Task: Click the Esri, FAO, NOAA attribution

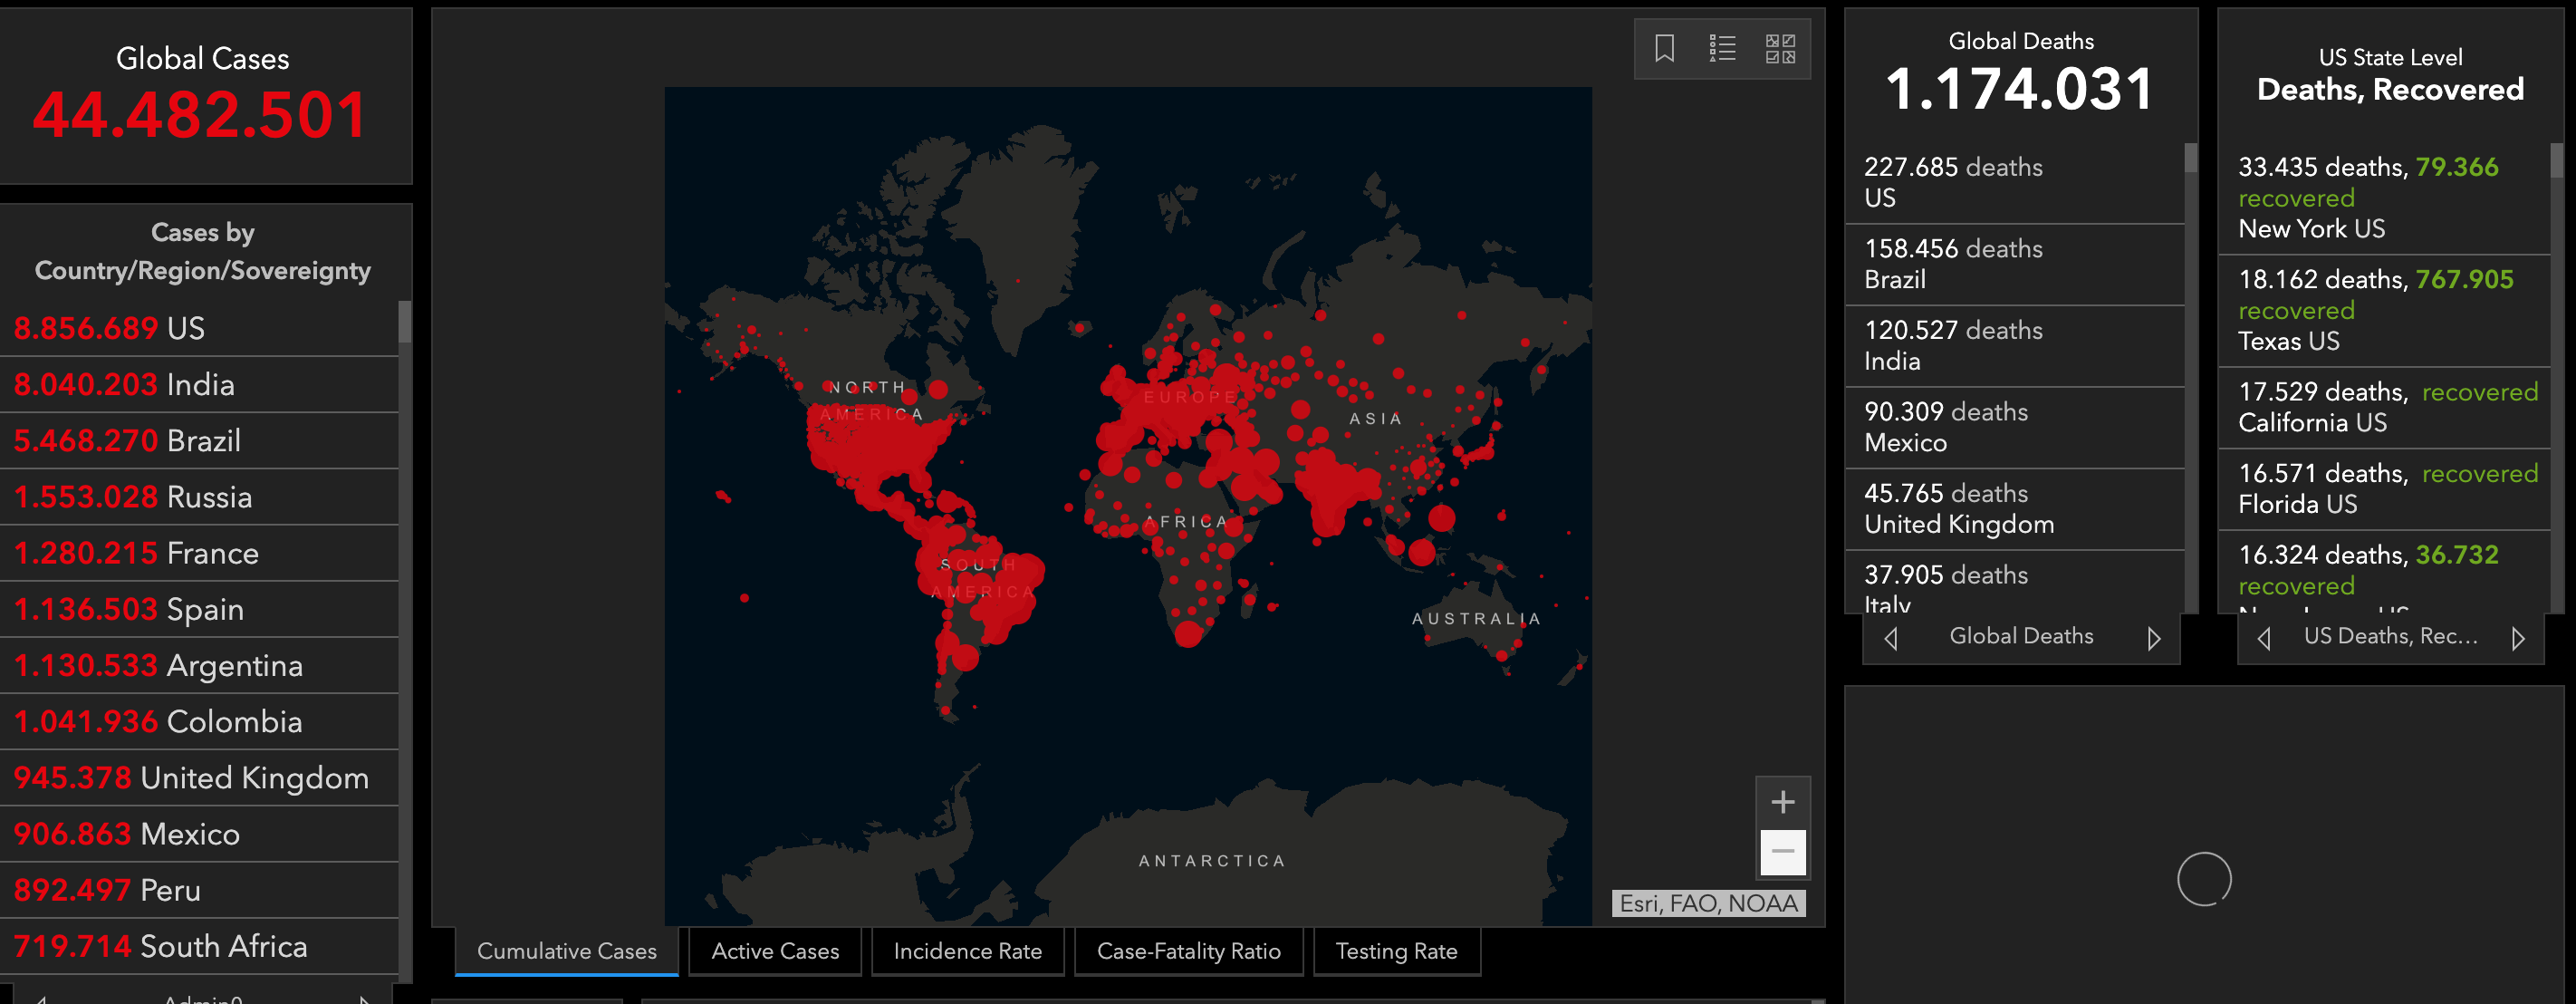Action: point(1708,903)
